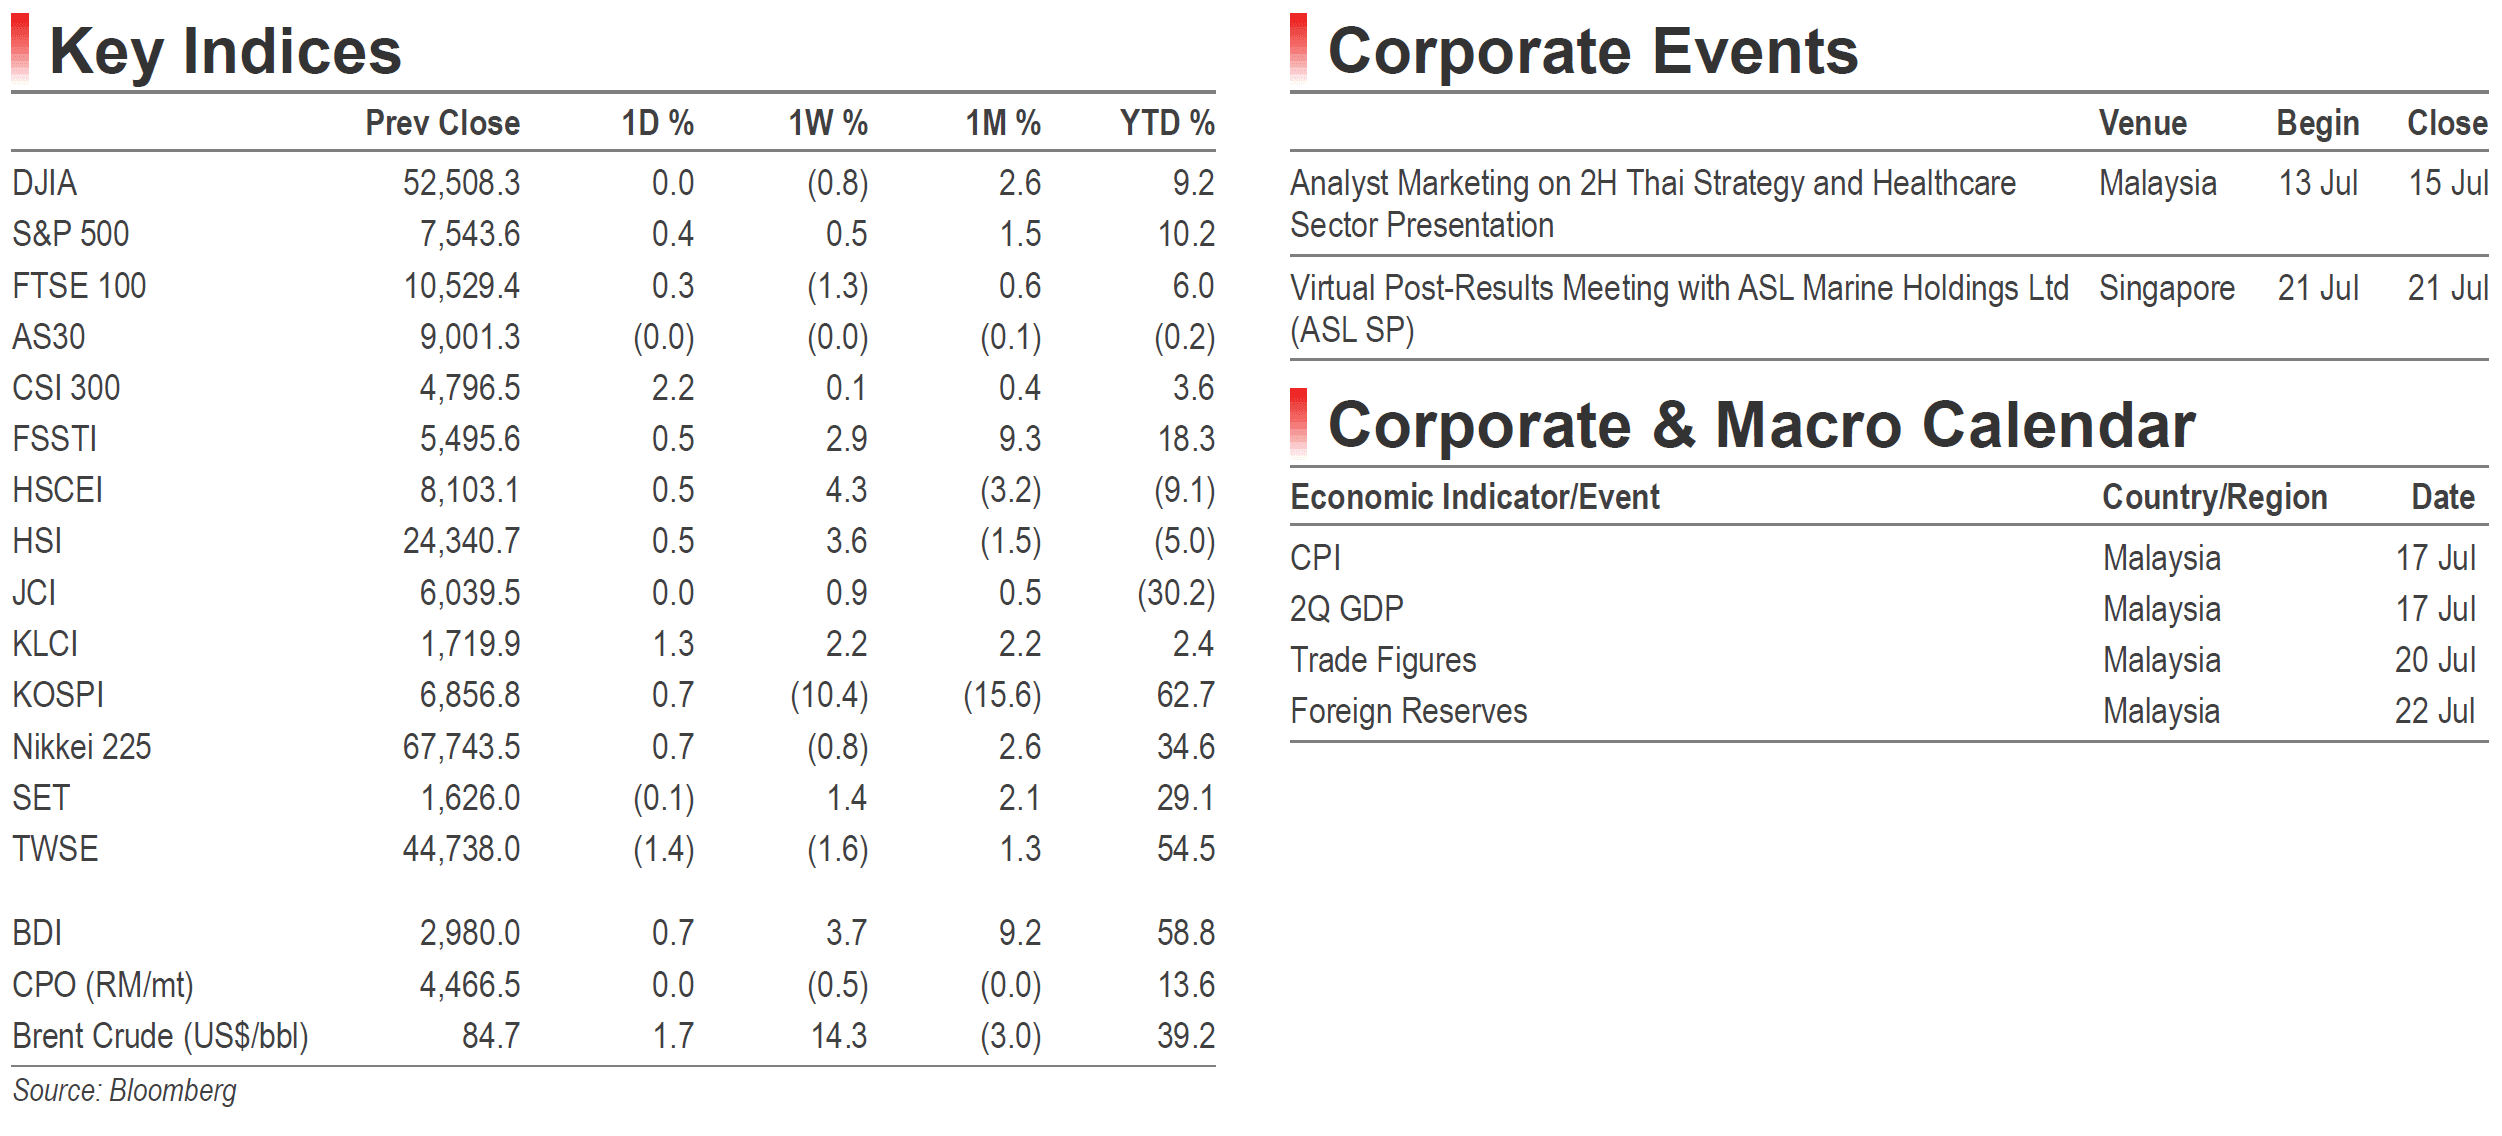Open the Virtual Post-Results Meeting with ASL Marine event
Viewport: 2502px width, 1136px height.
pos(1679,309)
